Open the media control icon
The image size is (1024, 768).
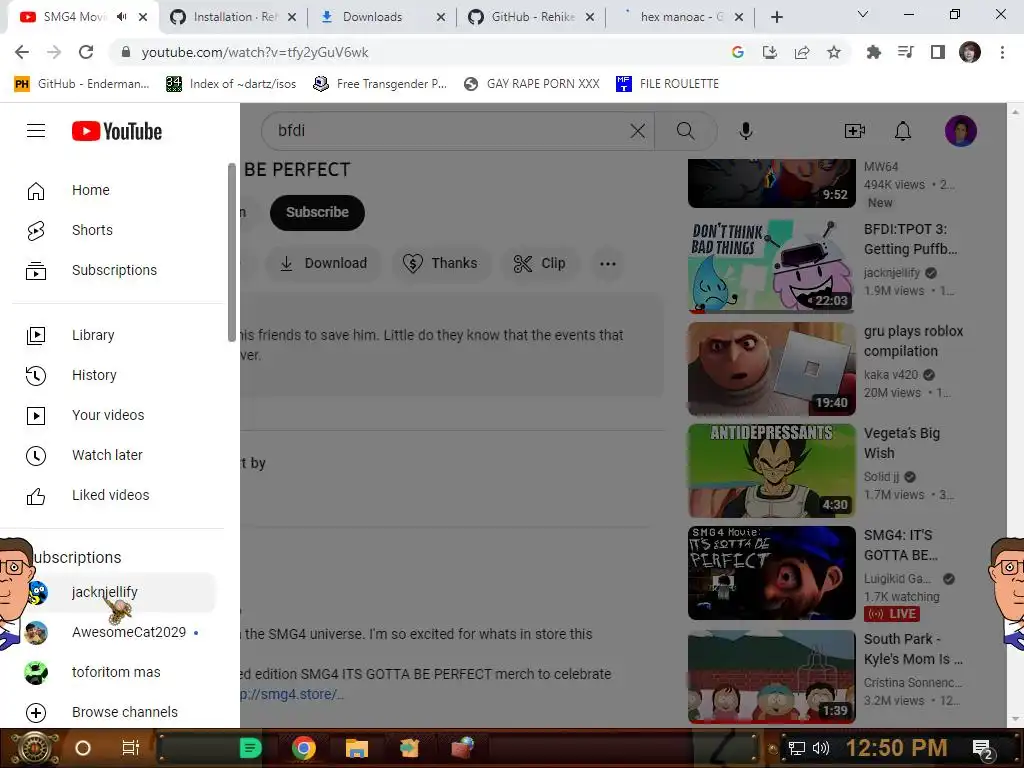click(906, 52)
